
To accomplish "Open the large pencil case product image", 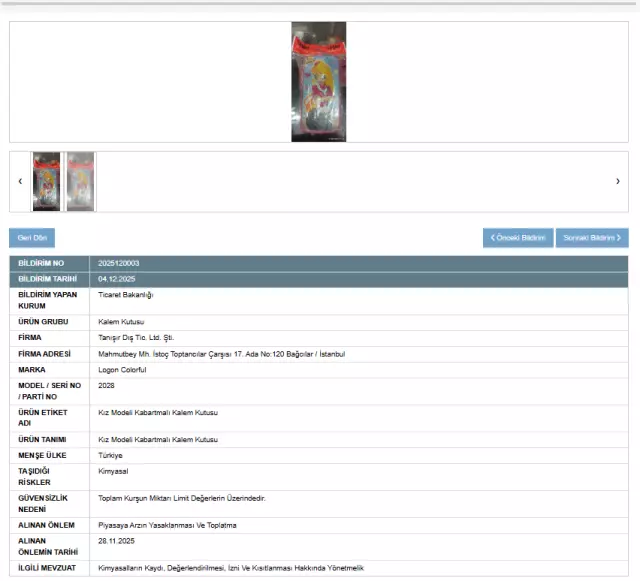I will (318, 82).
